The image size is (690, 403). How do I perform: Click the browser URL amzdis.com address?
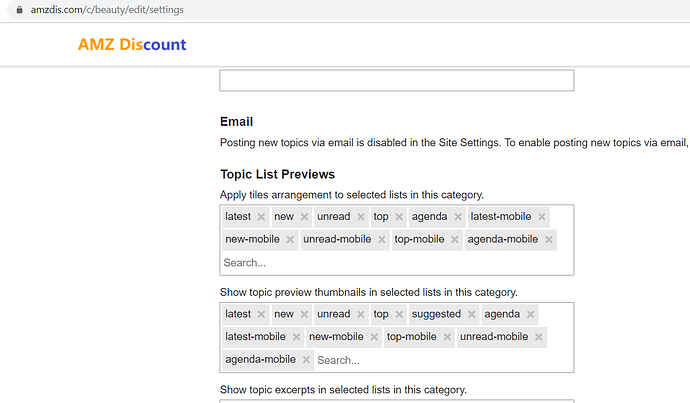coord(107,10)
